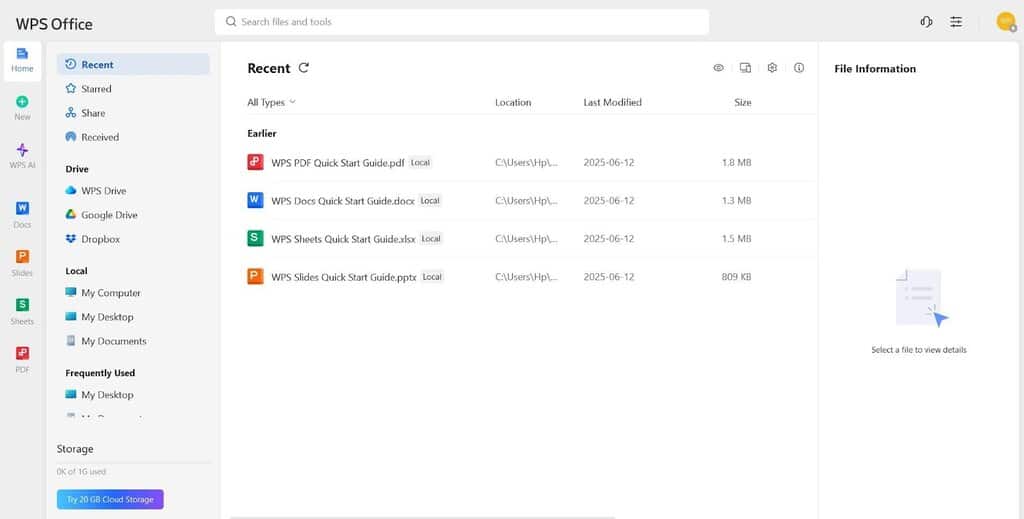Open the support headset icon

click(926, 22)
